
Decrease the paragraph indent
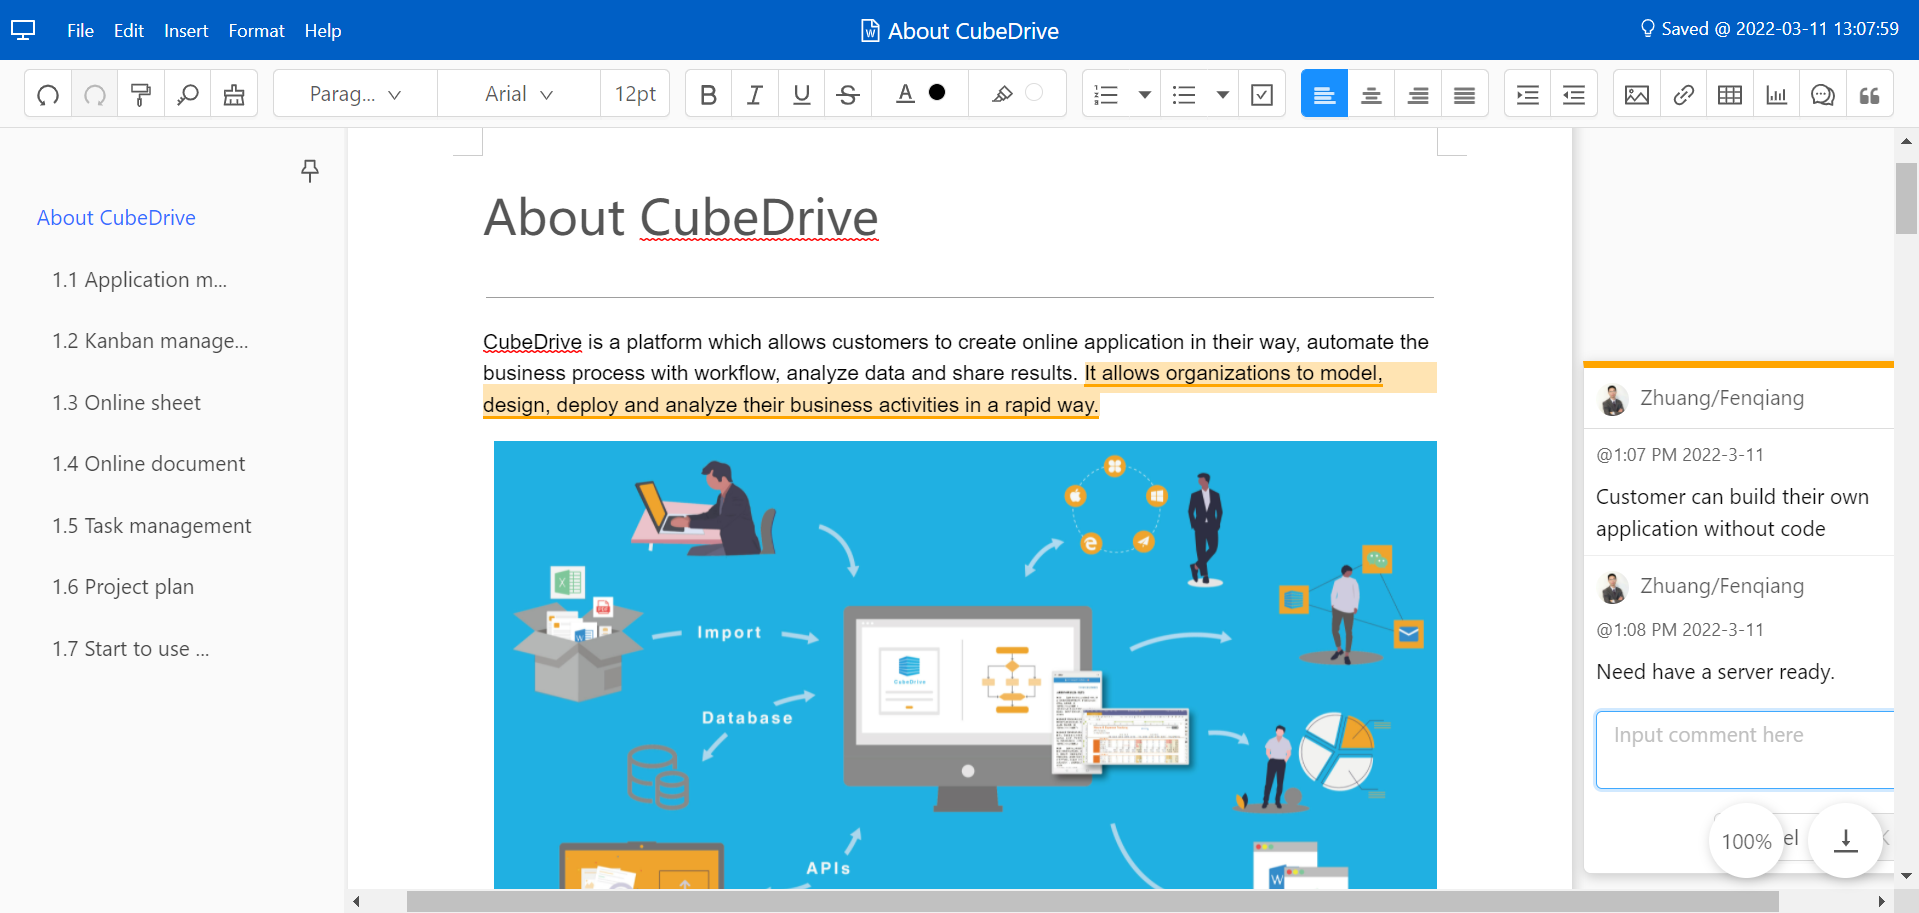tap(1574, 94)
